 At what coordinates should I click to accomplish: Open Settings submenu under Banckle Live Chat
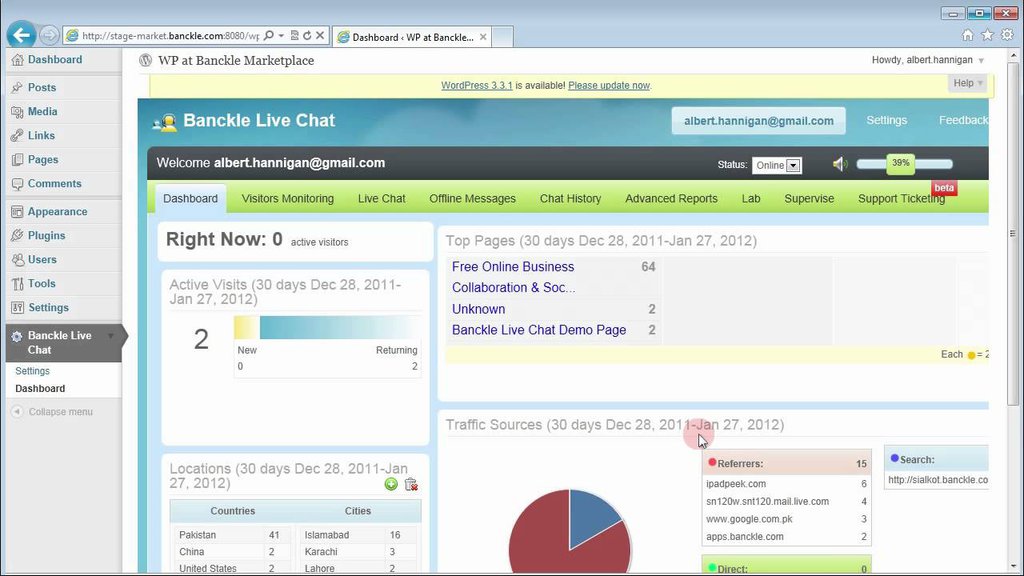click(x=32, y=371)
